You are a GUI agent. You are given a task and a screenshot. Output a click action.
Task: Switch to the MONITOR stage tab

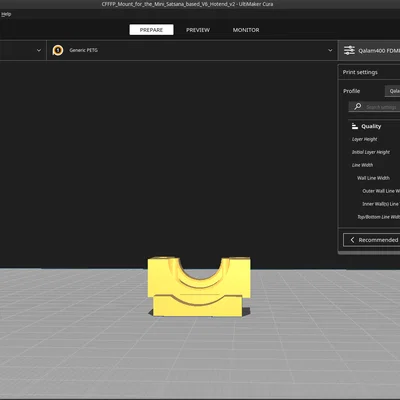[246, 30]
